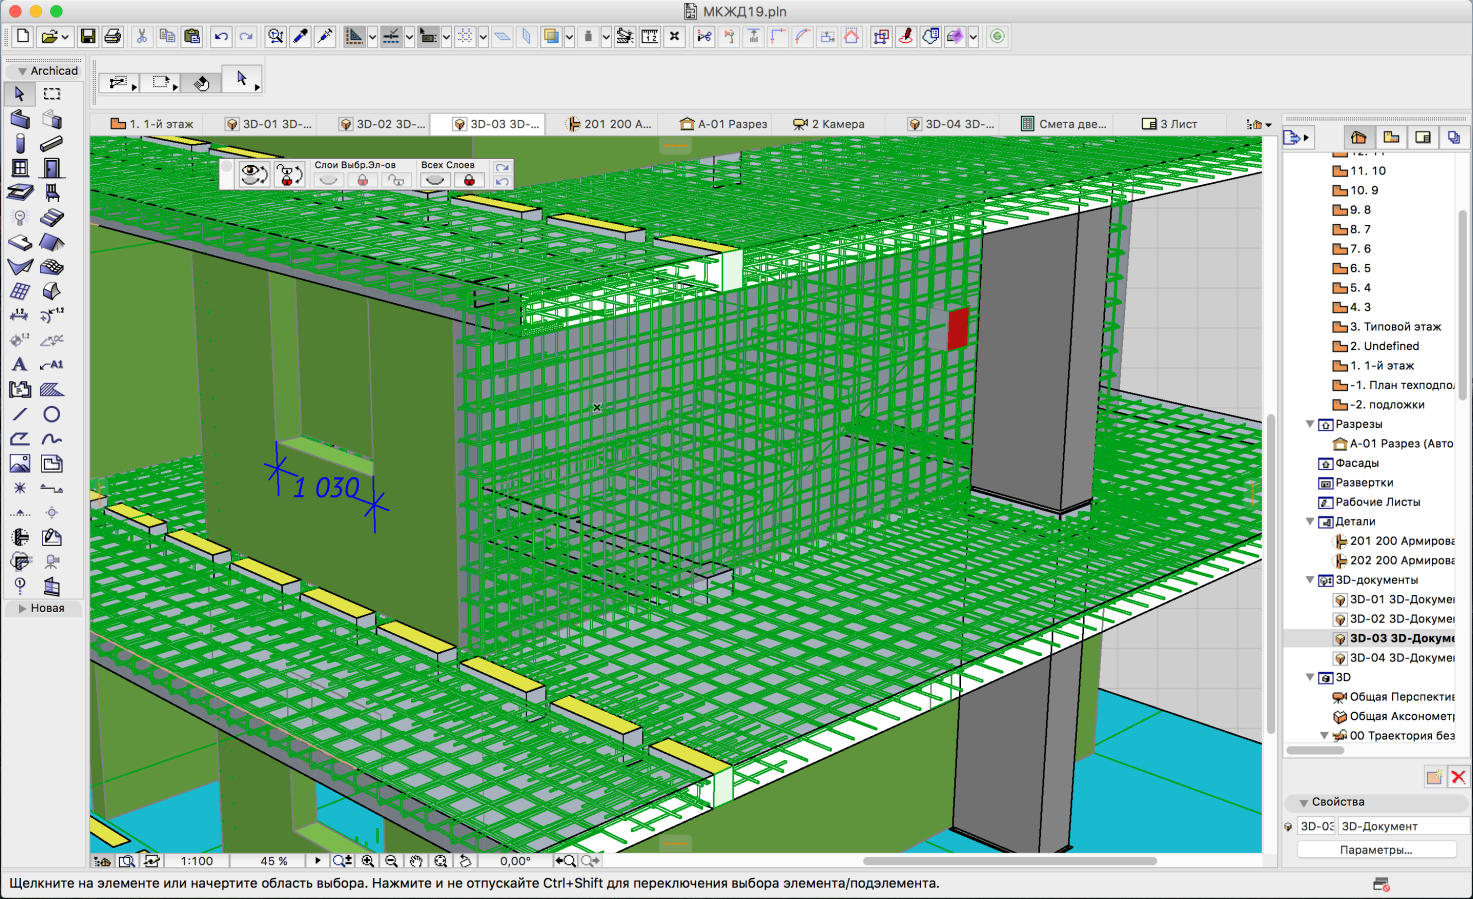Click the Save (floppy disk) icon

click(88, 37)
